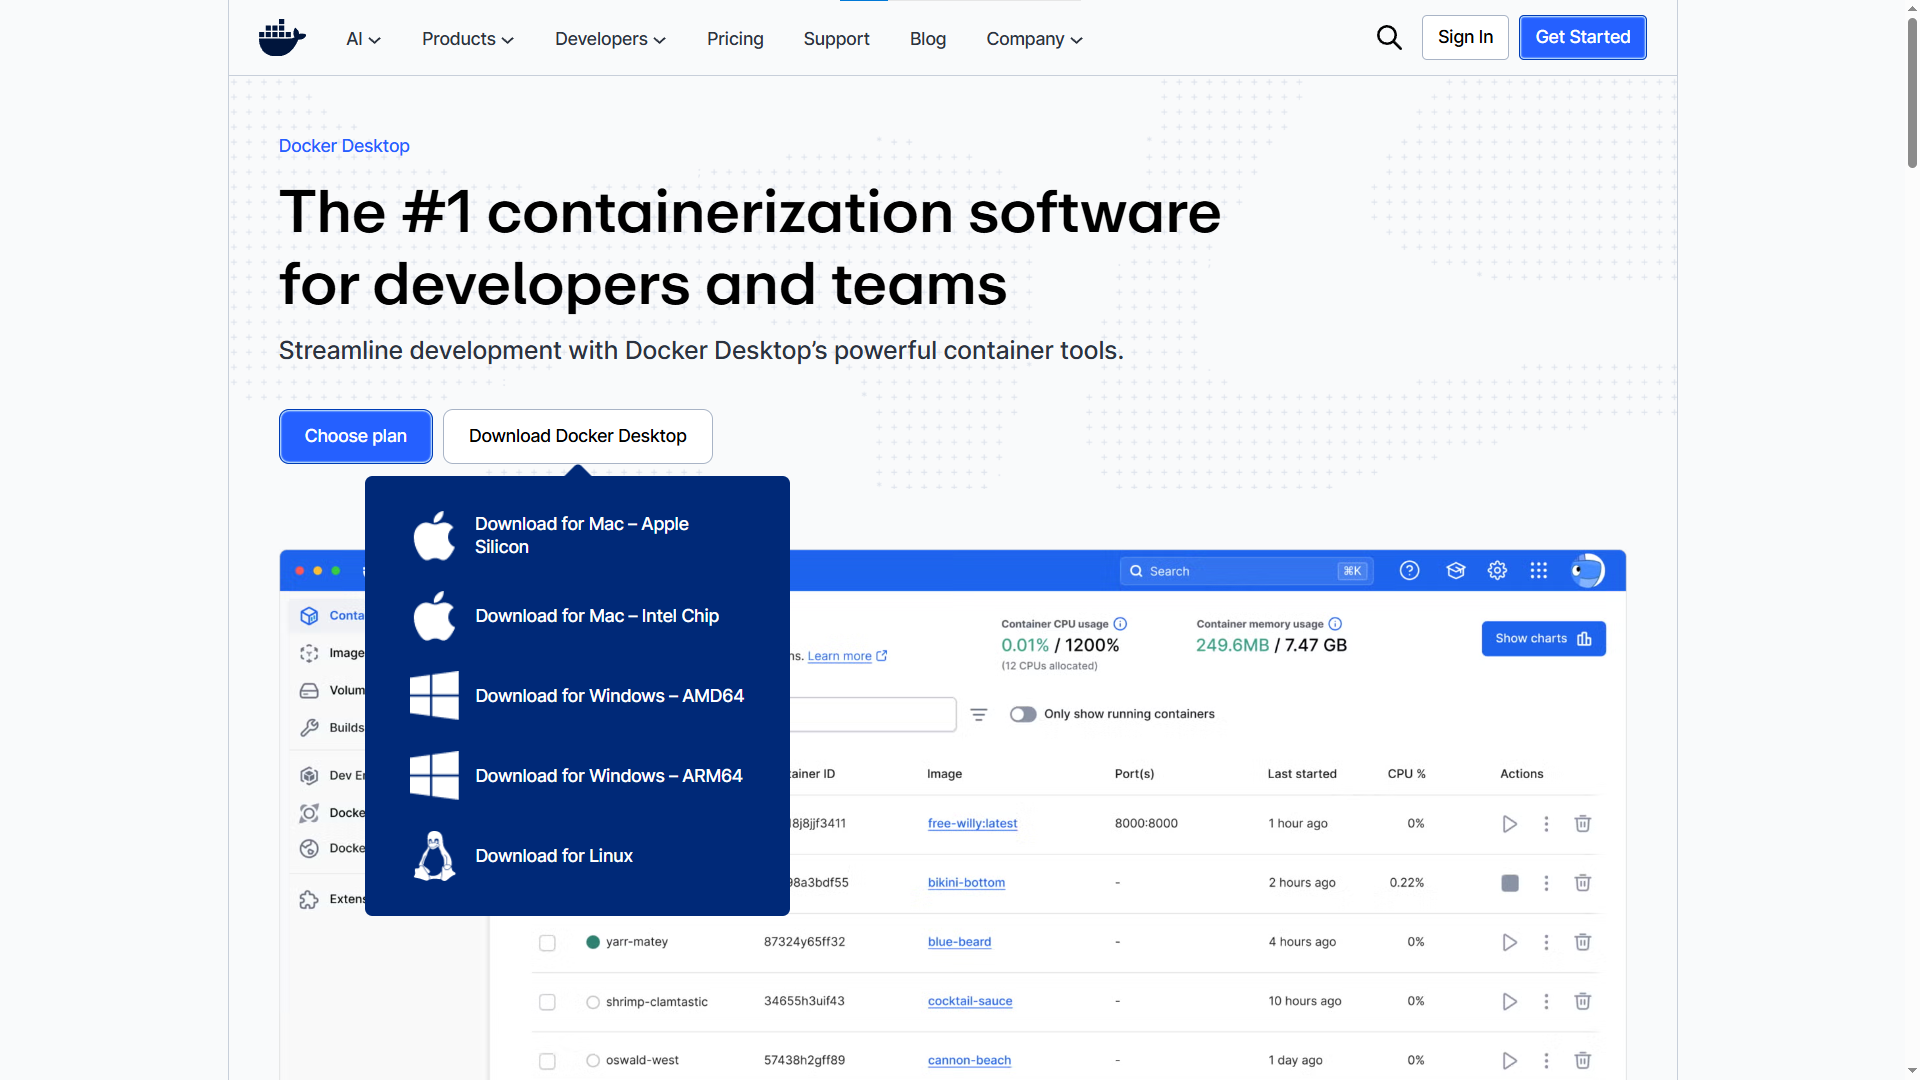Click the Apple icon for Intel Chip download
The width and height of the screenshot is (1920, 1080).
click(x=434, y=616)
